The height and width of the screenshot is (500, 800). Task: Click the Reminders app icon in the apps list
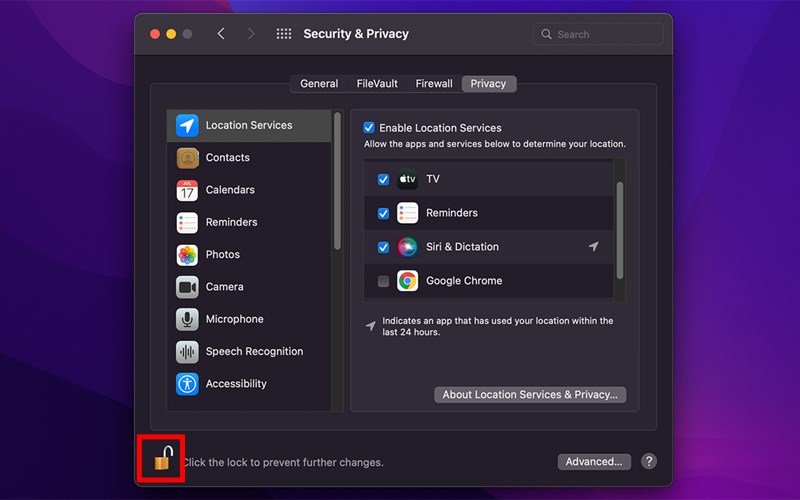407,213
